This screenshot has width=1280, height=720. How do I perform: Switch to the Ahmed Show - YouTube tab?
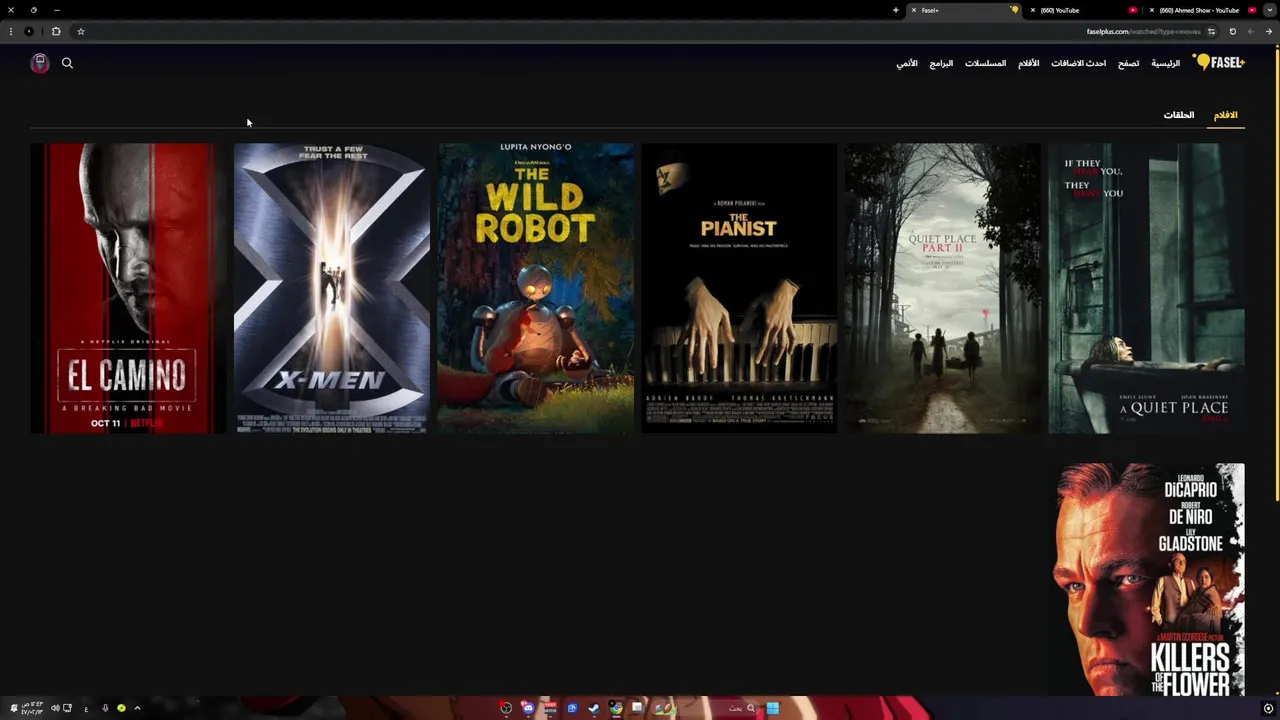pos(1203,10)
